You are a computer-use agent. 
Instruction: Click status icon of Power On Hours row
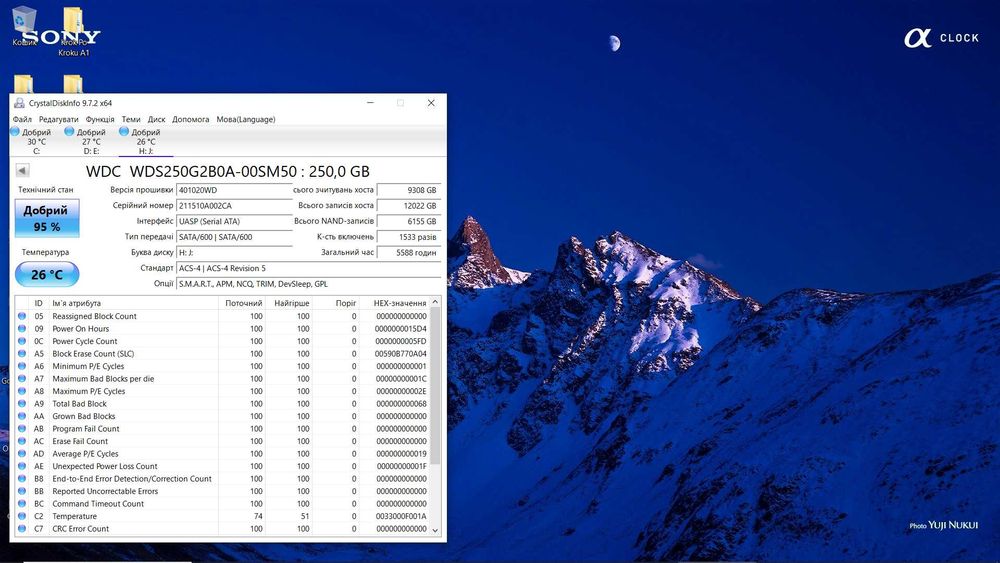tap(22, 328)
